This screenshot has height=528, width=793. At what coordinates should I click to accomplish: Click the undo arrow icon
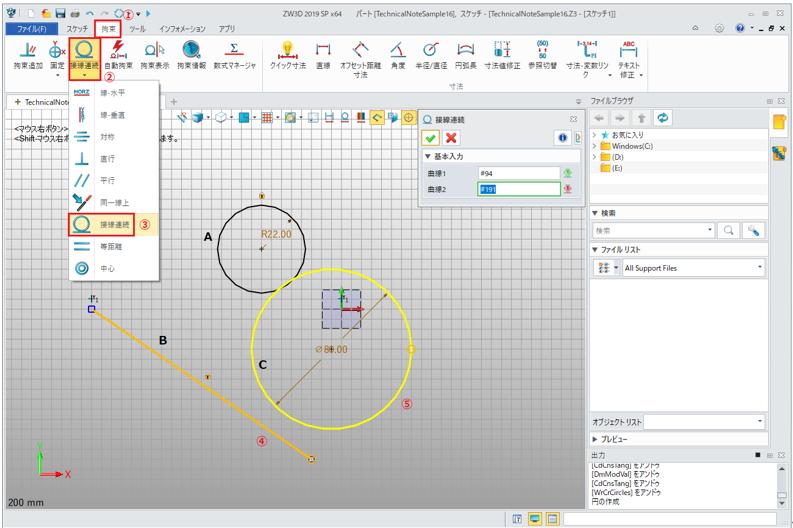[x=90, y=14]
